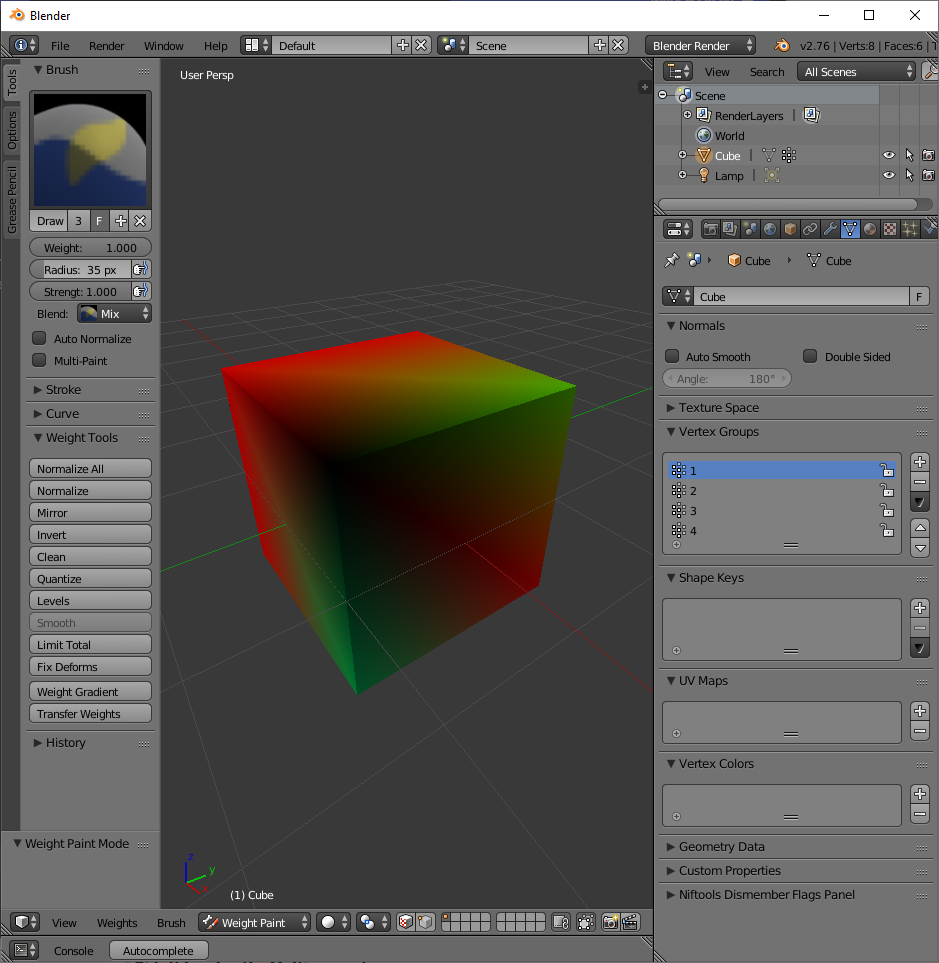Enable the Double Sided checkbox
This screenshot has width=939, height=963.
click(811, 356)
